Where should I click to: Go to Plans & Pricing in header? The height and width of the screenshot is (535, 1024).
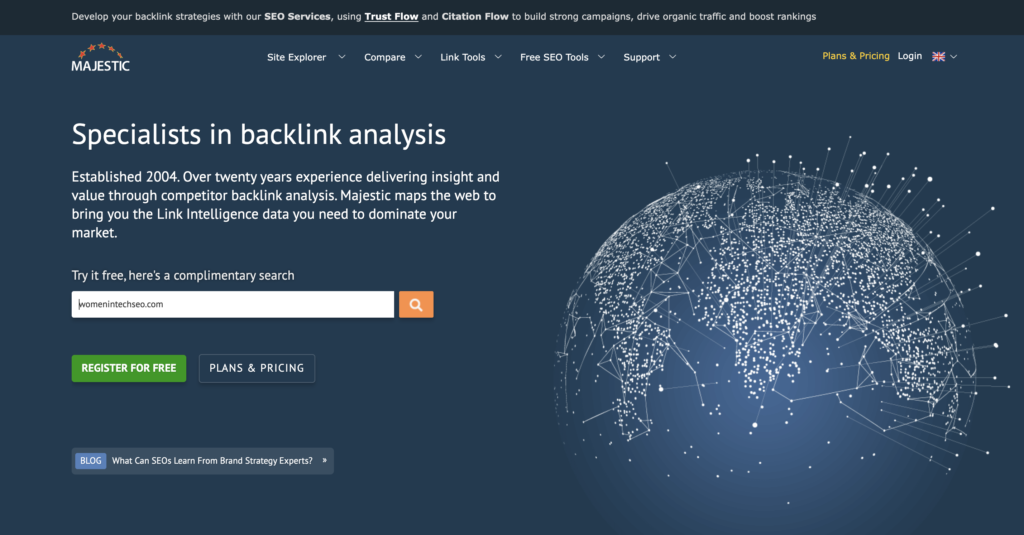[x=856, y=56]
